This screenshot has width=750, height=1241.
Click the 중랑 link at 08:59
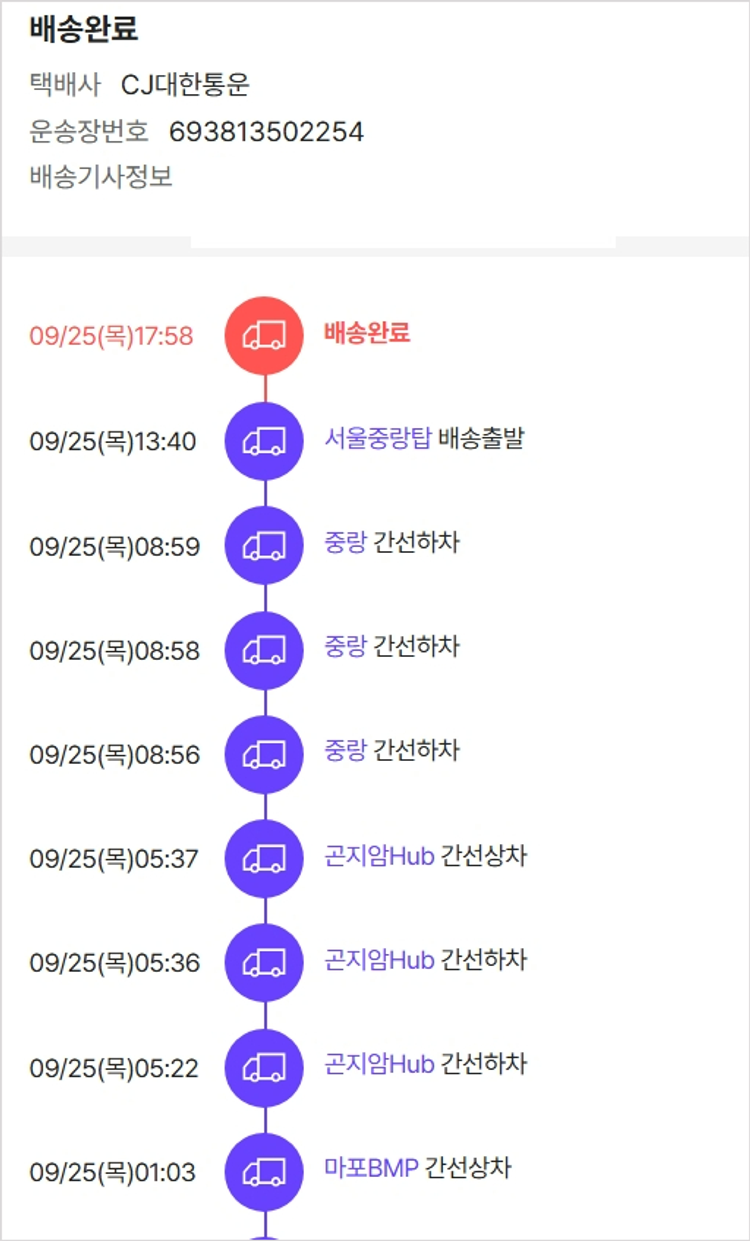click(345, 543)
